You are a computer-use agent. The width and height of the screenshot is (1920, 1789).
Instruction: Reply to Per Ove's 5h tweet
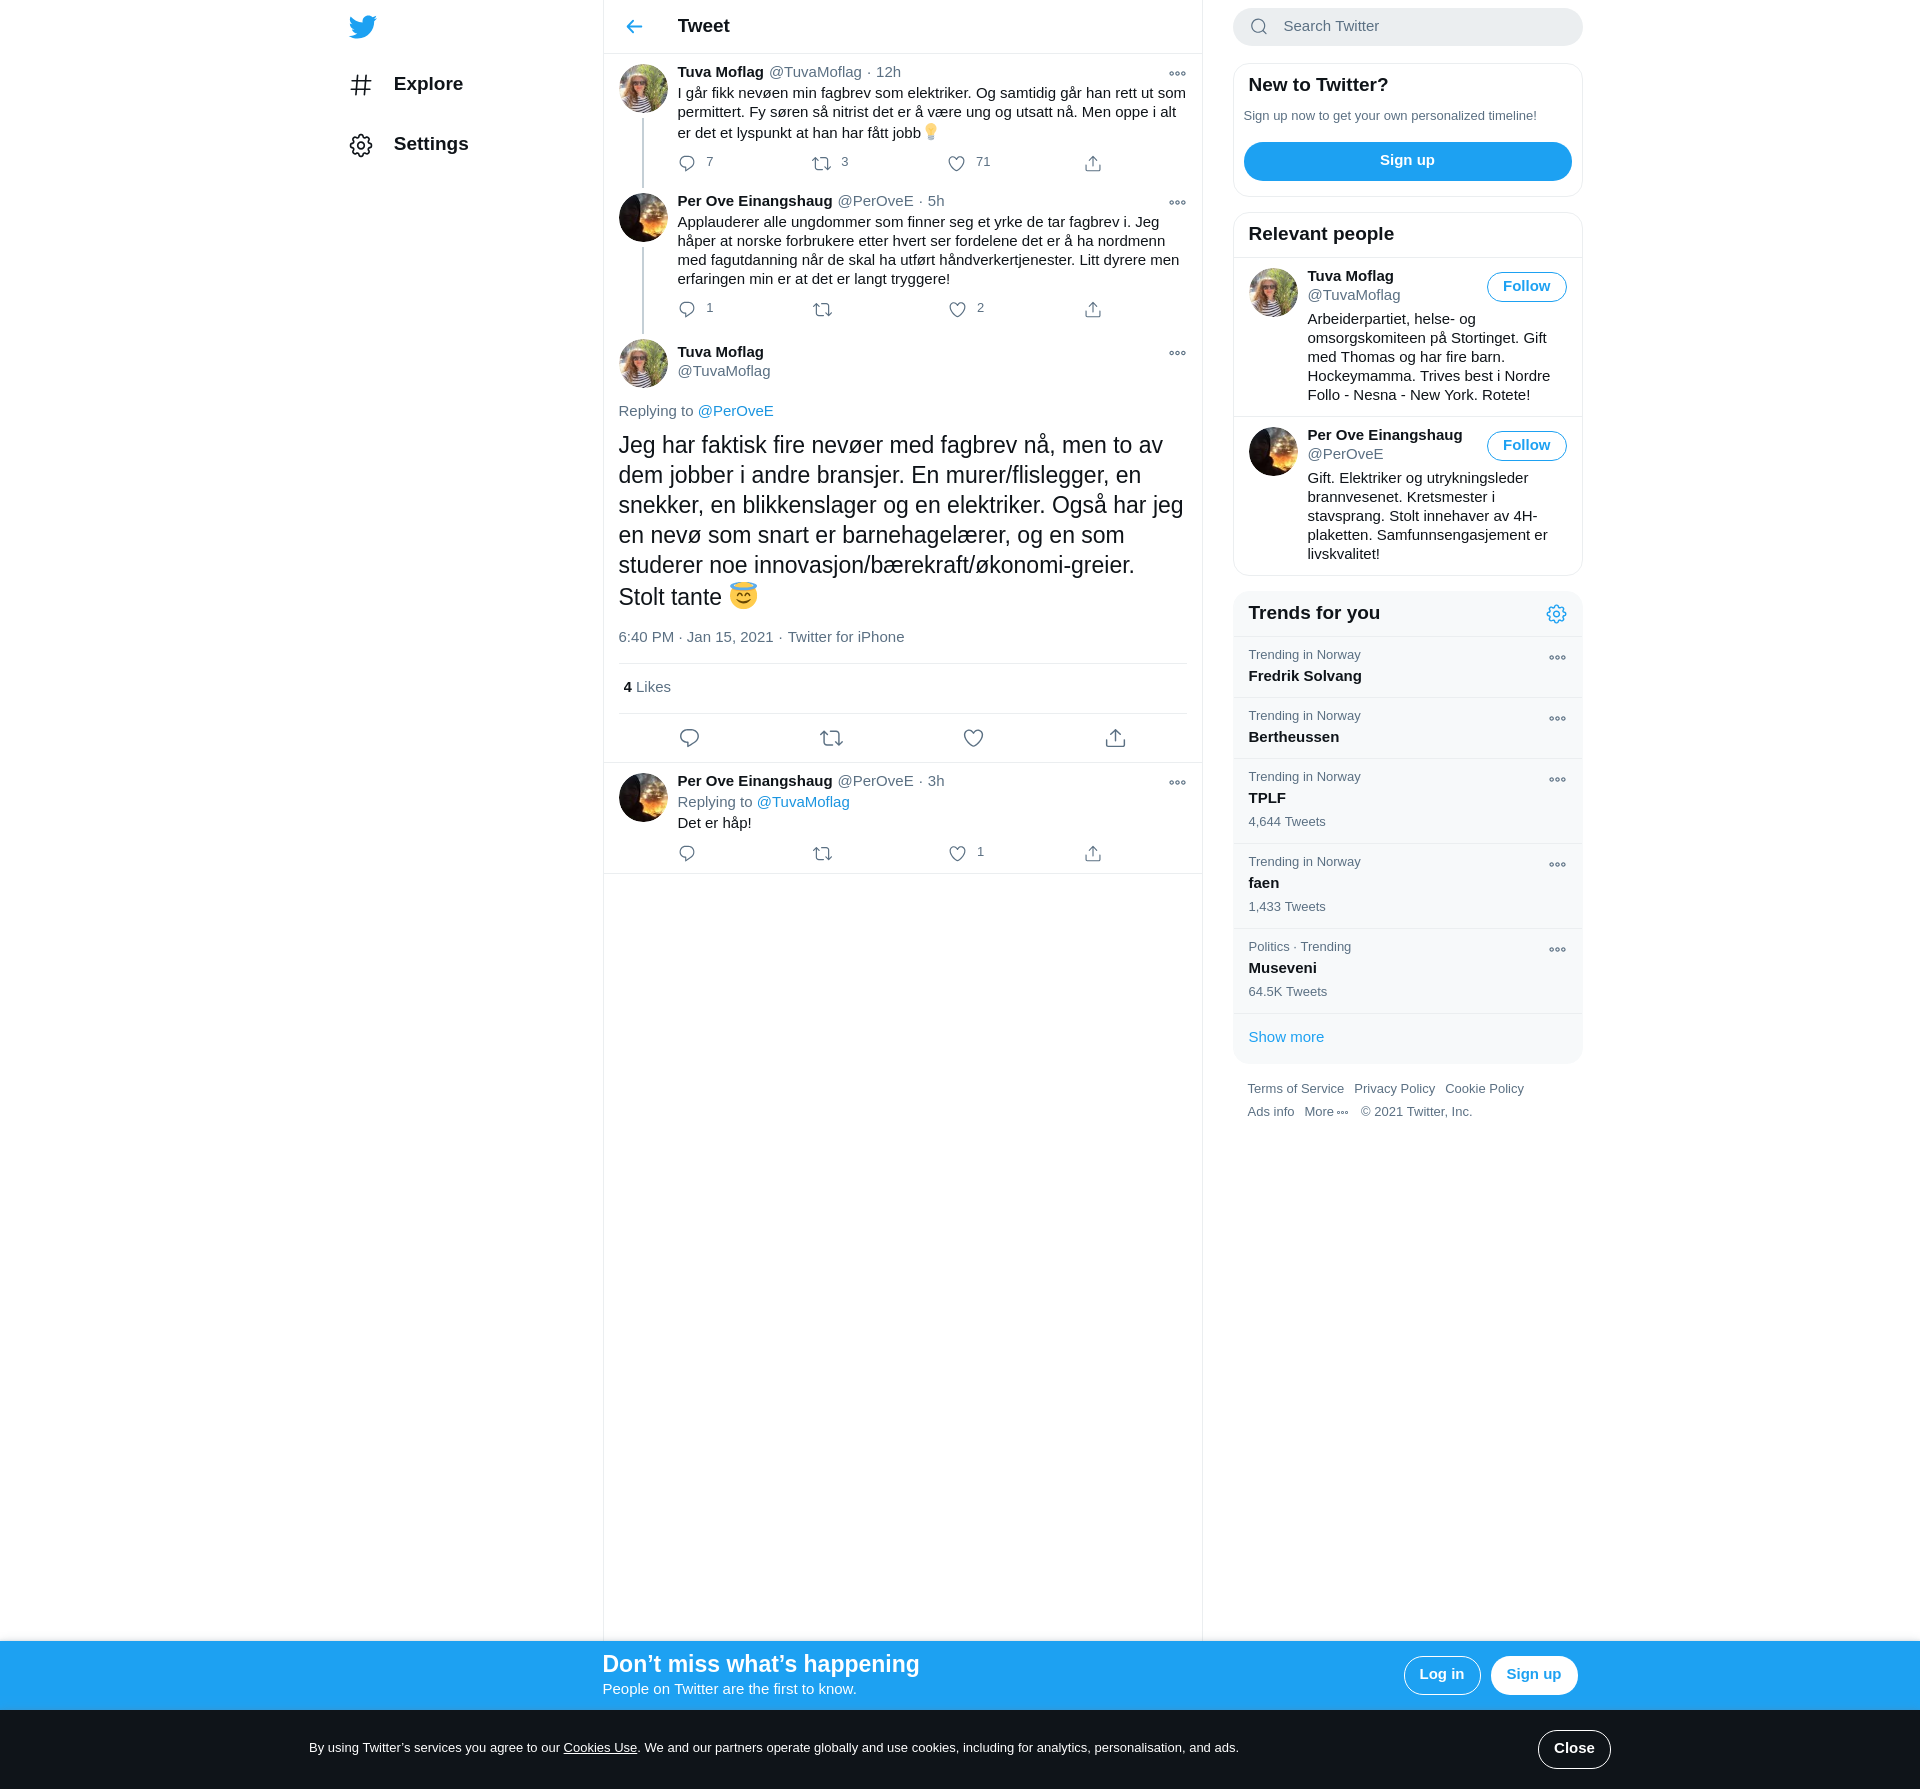coord(687,309)
